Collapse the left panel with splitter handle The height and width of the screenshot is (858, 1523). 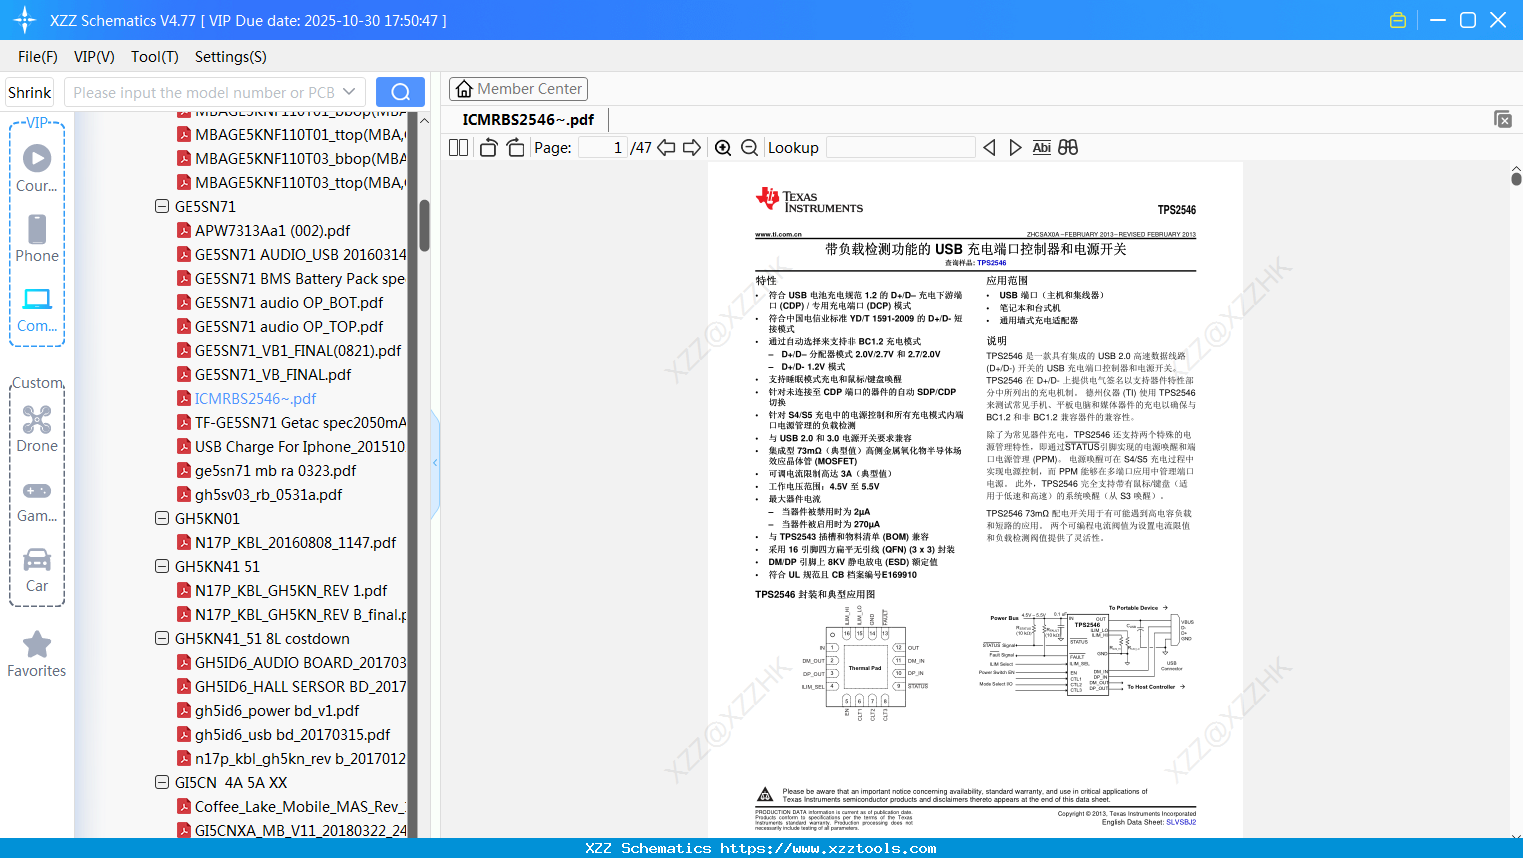[435, 463]
